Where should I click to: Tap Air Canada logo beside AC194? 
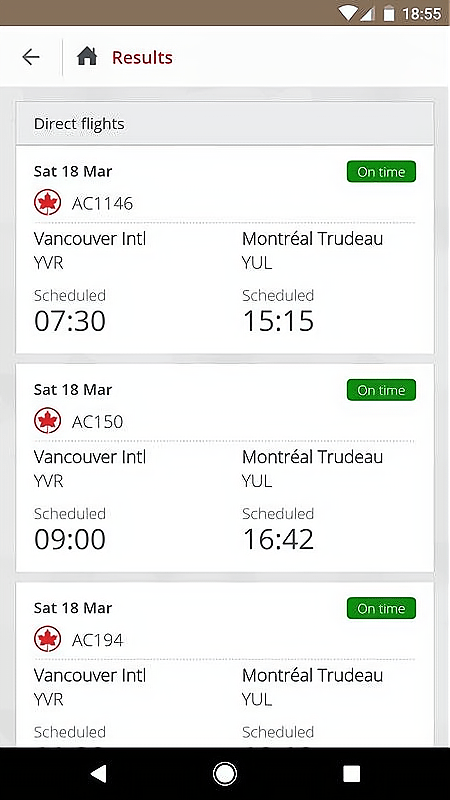pos(47,639)
